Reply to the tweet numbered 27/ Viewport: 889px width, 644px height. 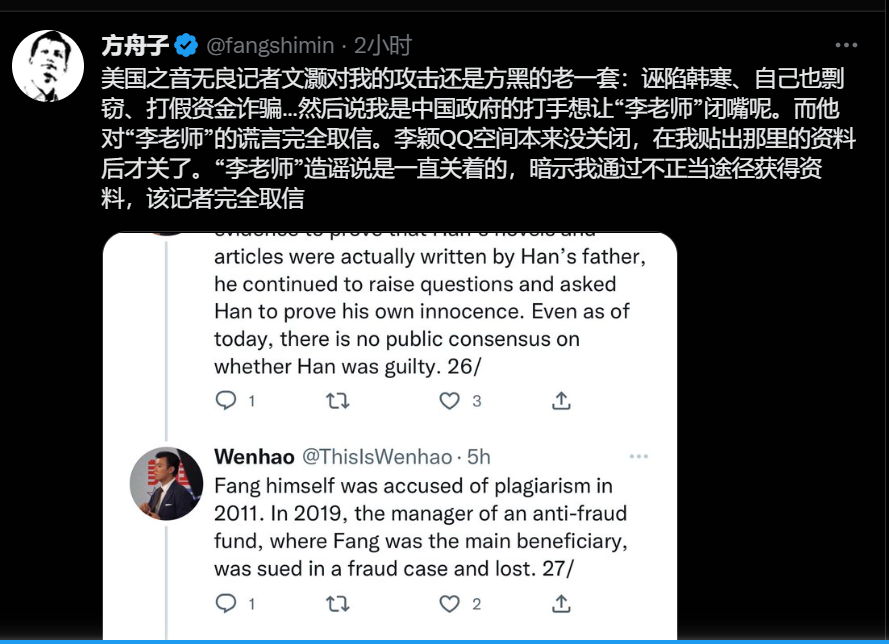pyautogui.click(x=226, y=603)
